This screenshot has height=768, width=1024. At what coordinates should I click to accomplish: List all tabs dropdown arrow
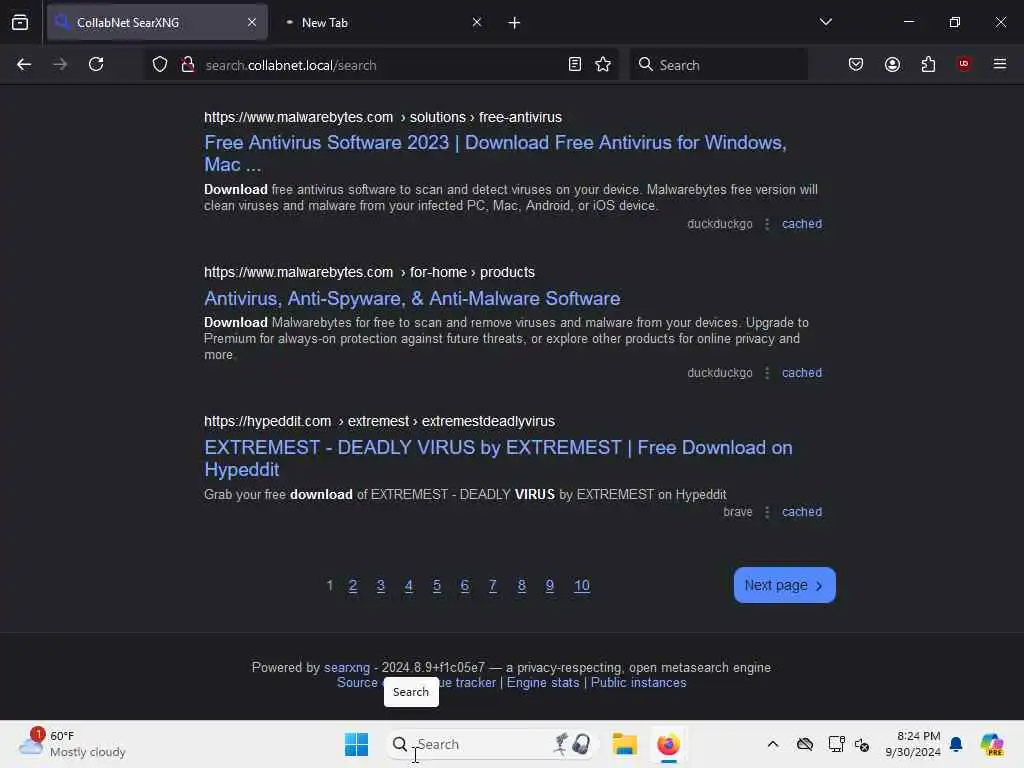[825, 22]
